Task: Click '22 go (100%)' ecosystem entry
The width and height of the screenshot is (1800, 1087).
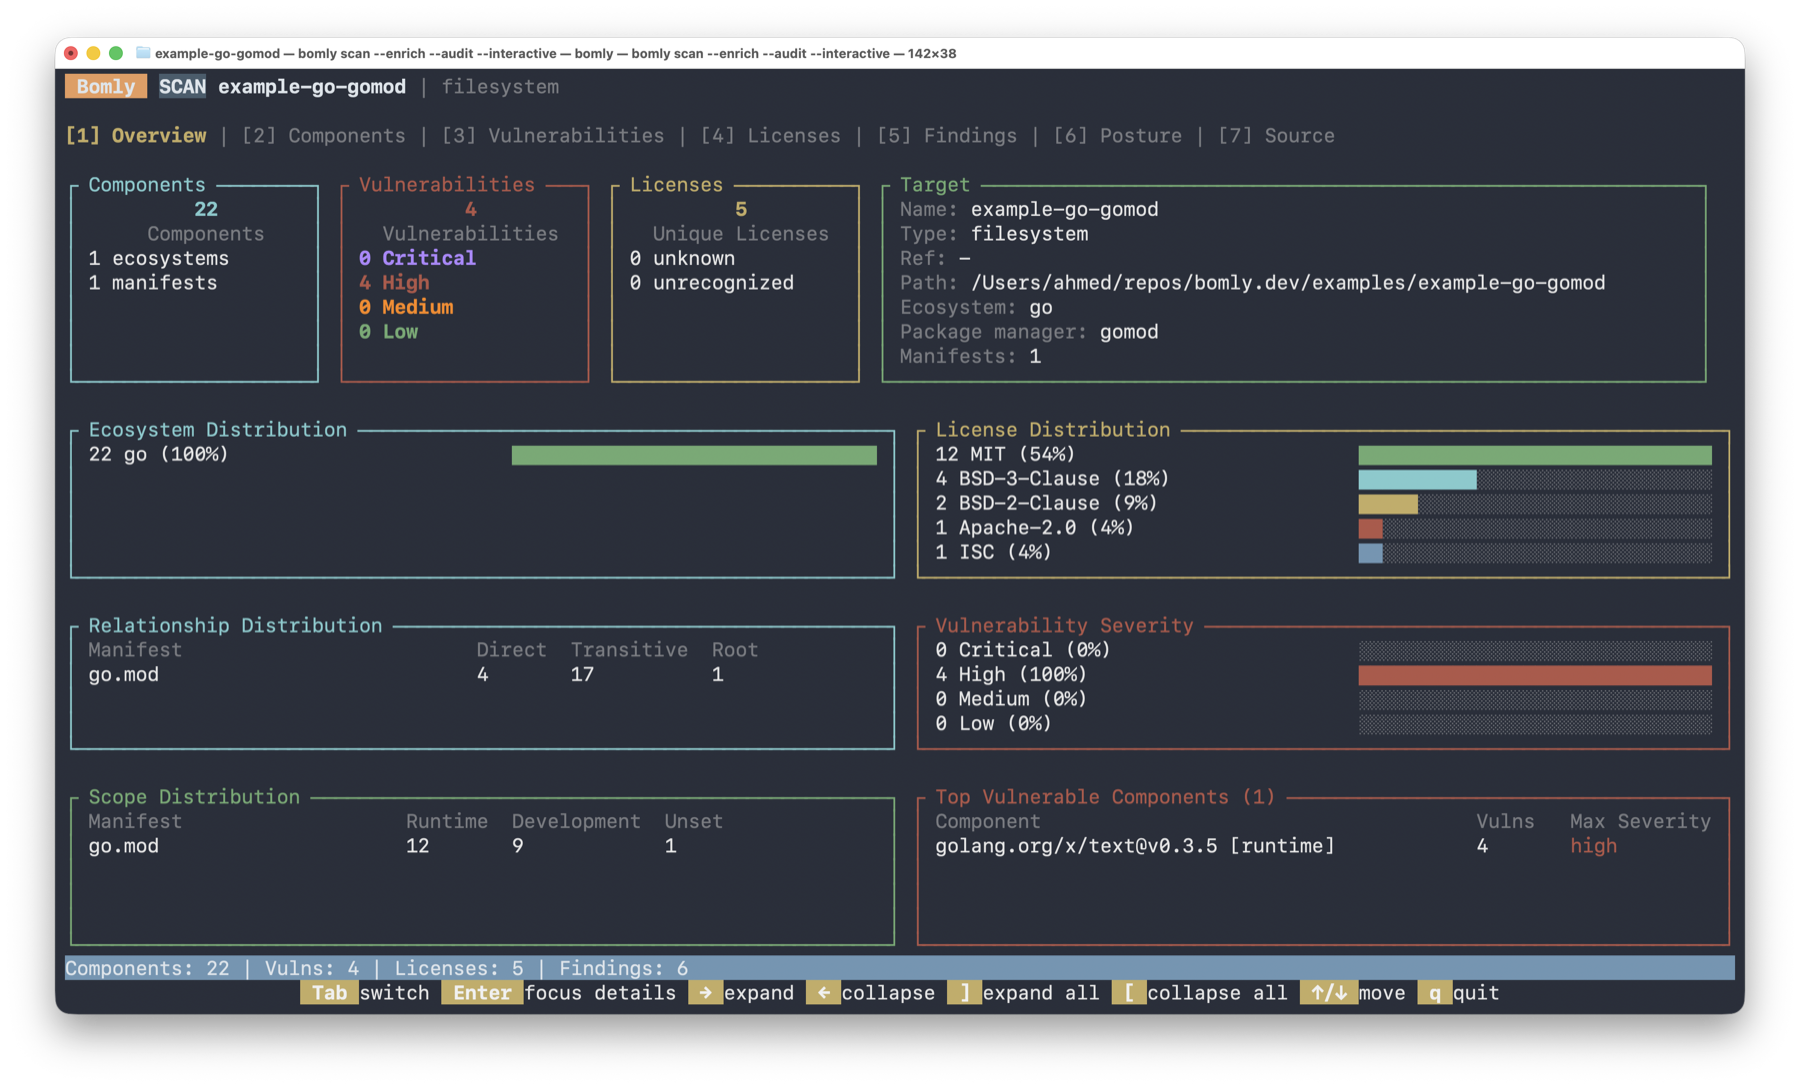Action: (x=158, y=454)
